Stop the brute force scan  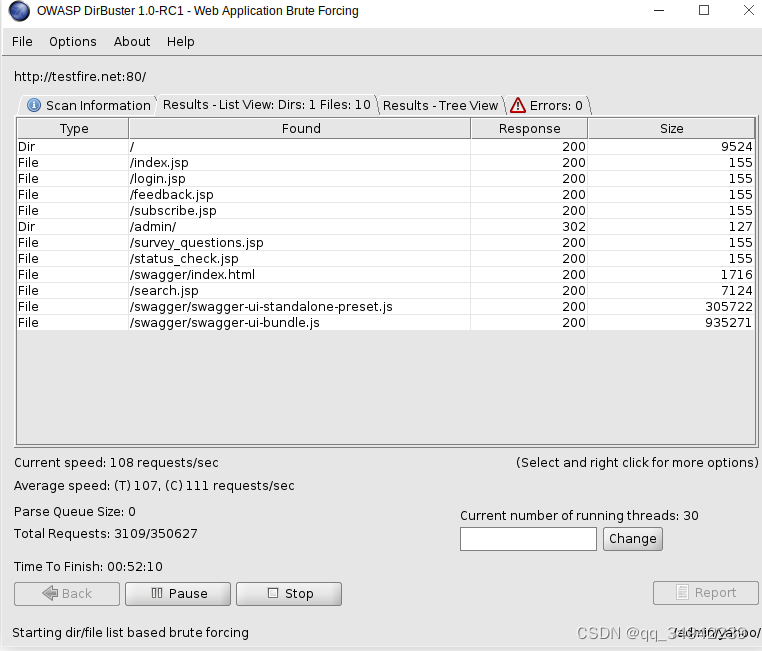(x=289, y=594)
